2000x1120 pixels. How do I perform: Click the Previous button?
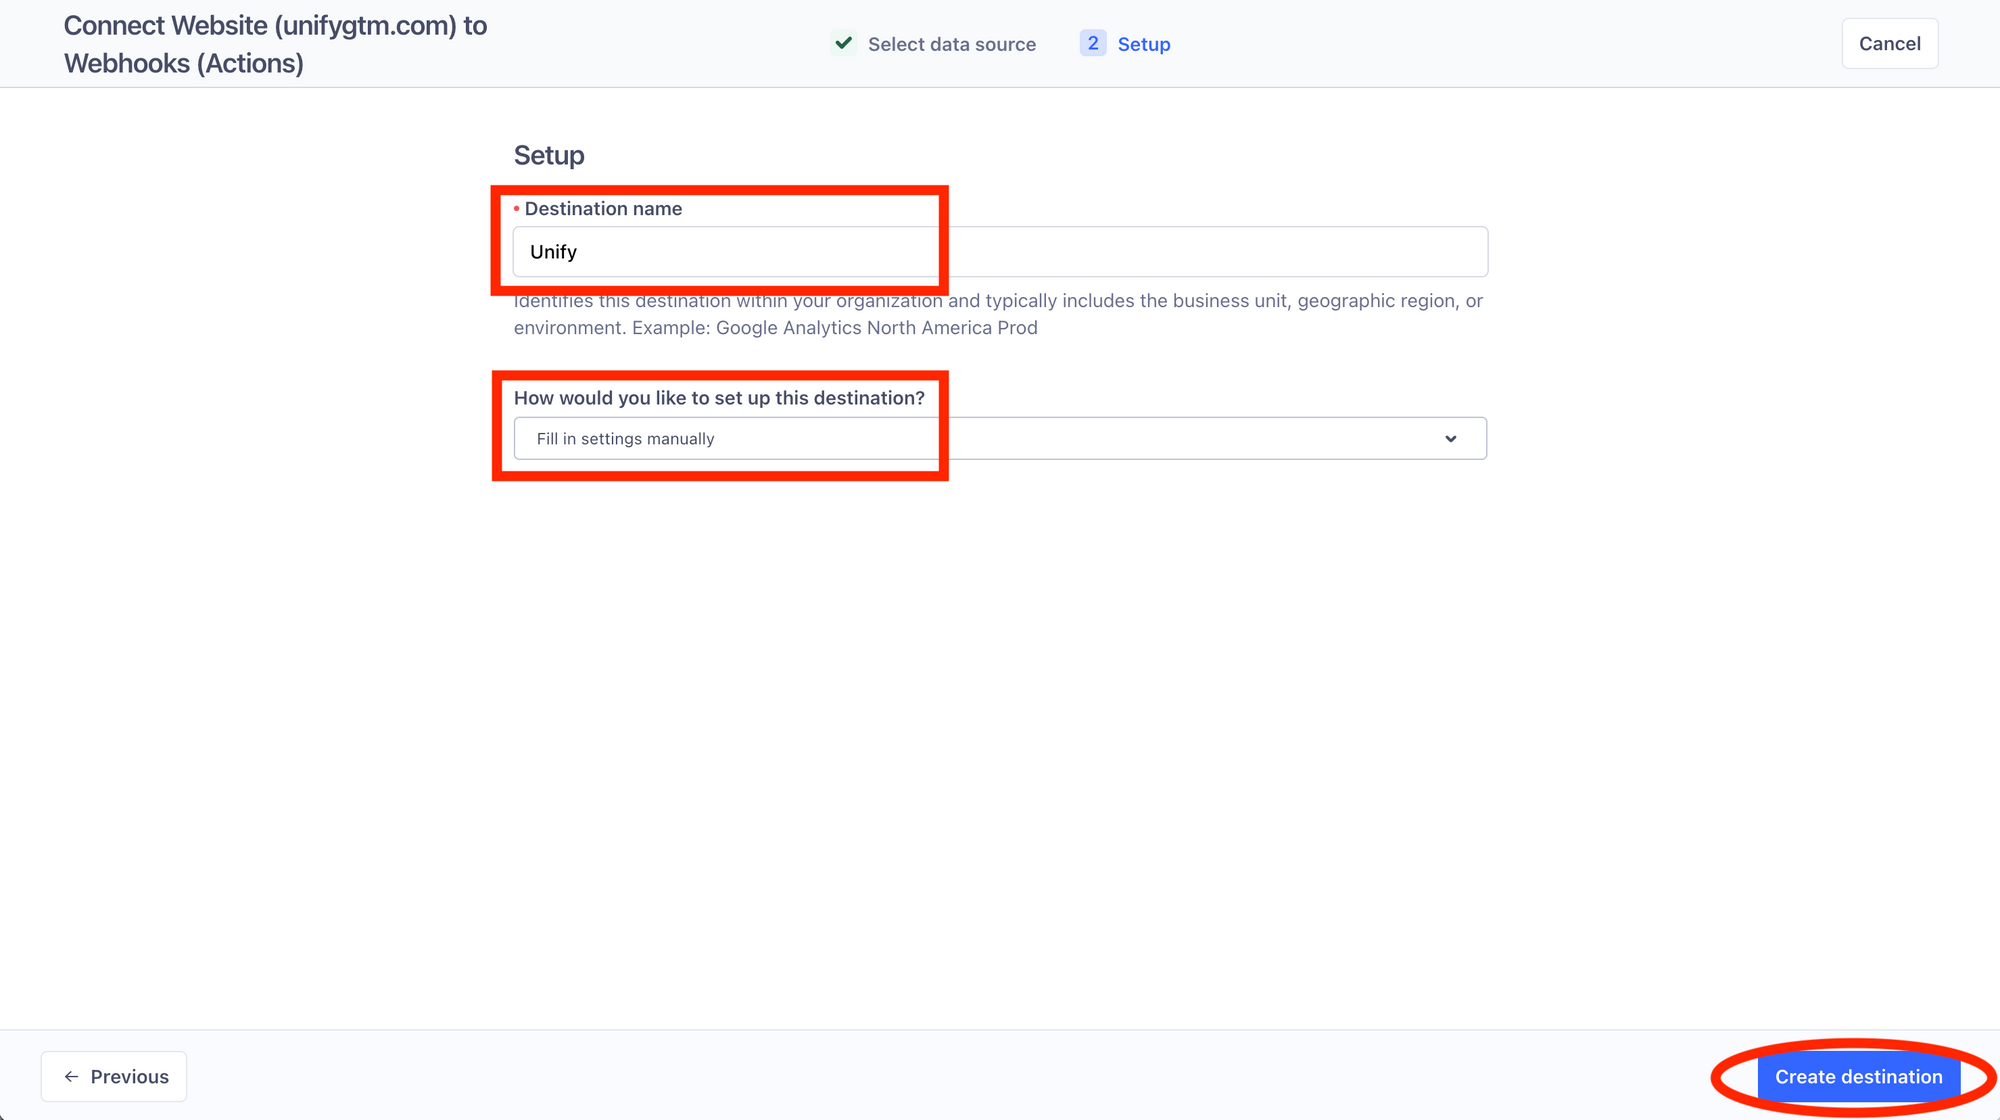[x=114, y=1077]
